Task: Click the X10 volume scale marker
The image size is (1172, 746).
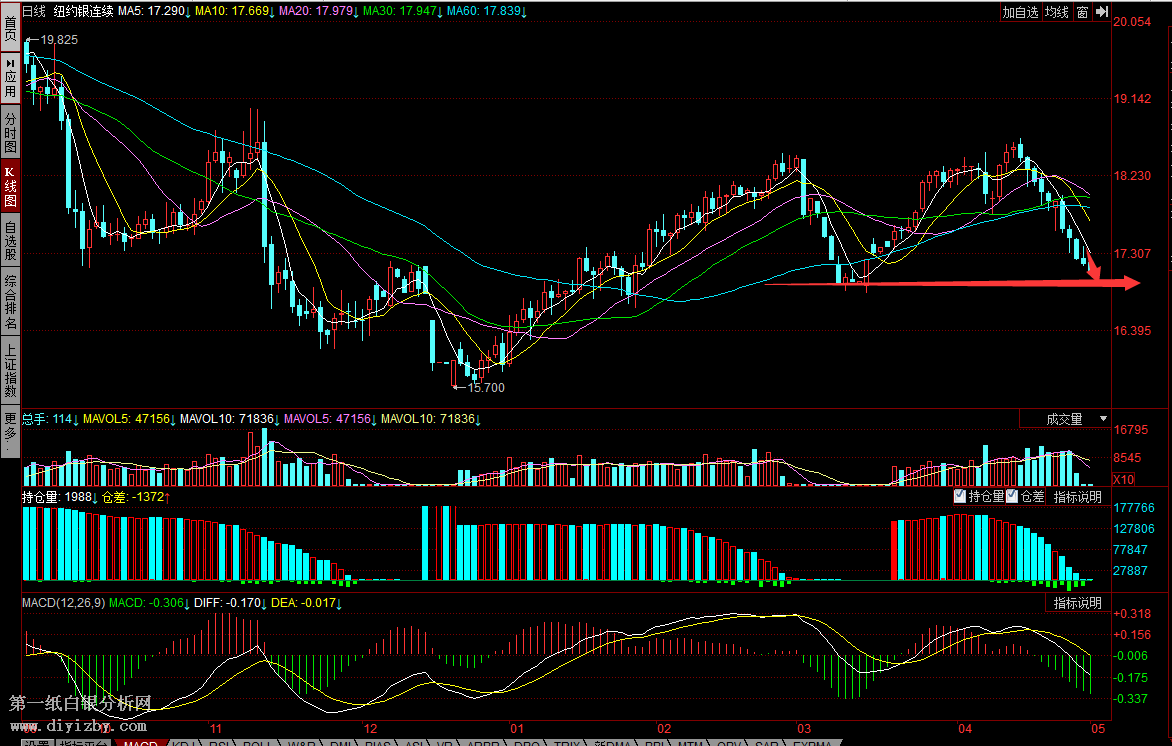Action: point(1122,478)
